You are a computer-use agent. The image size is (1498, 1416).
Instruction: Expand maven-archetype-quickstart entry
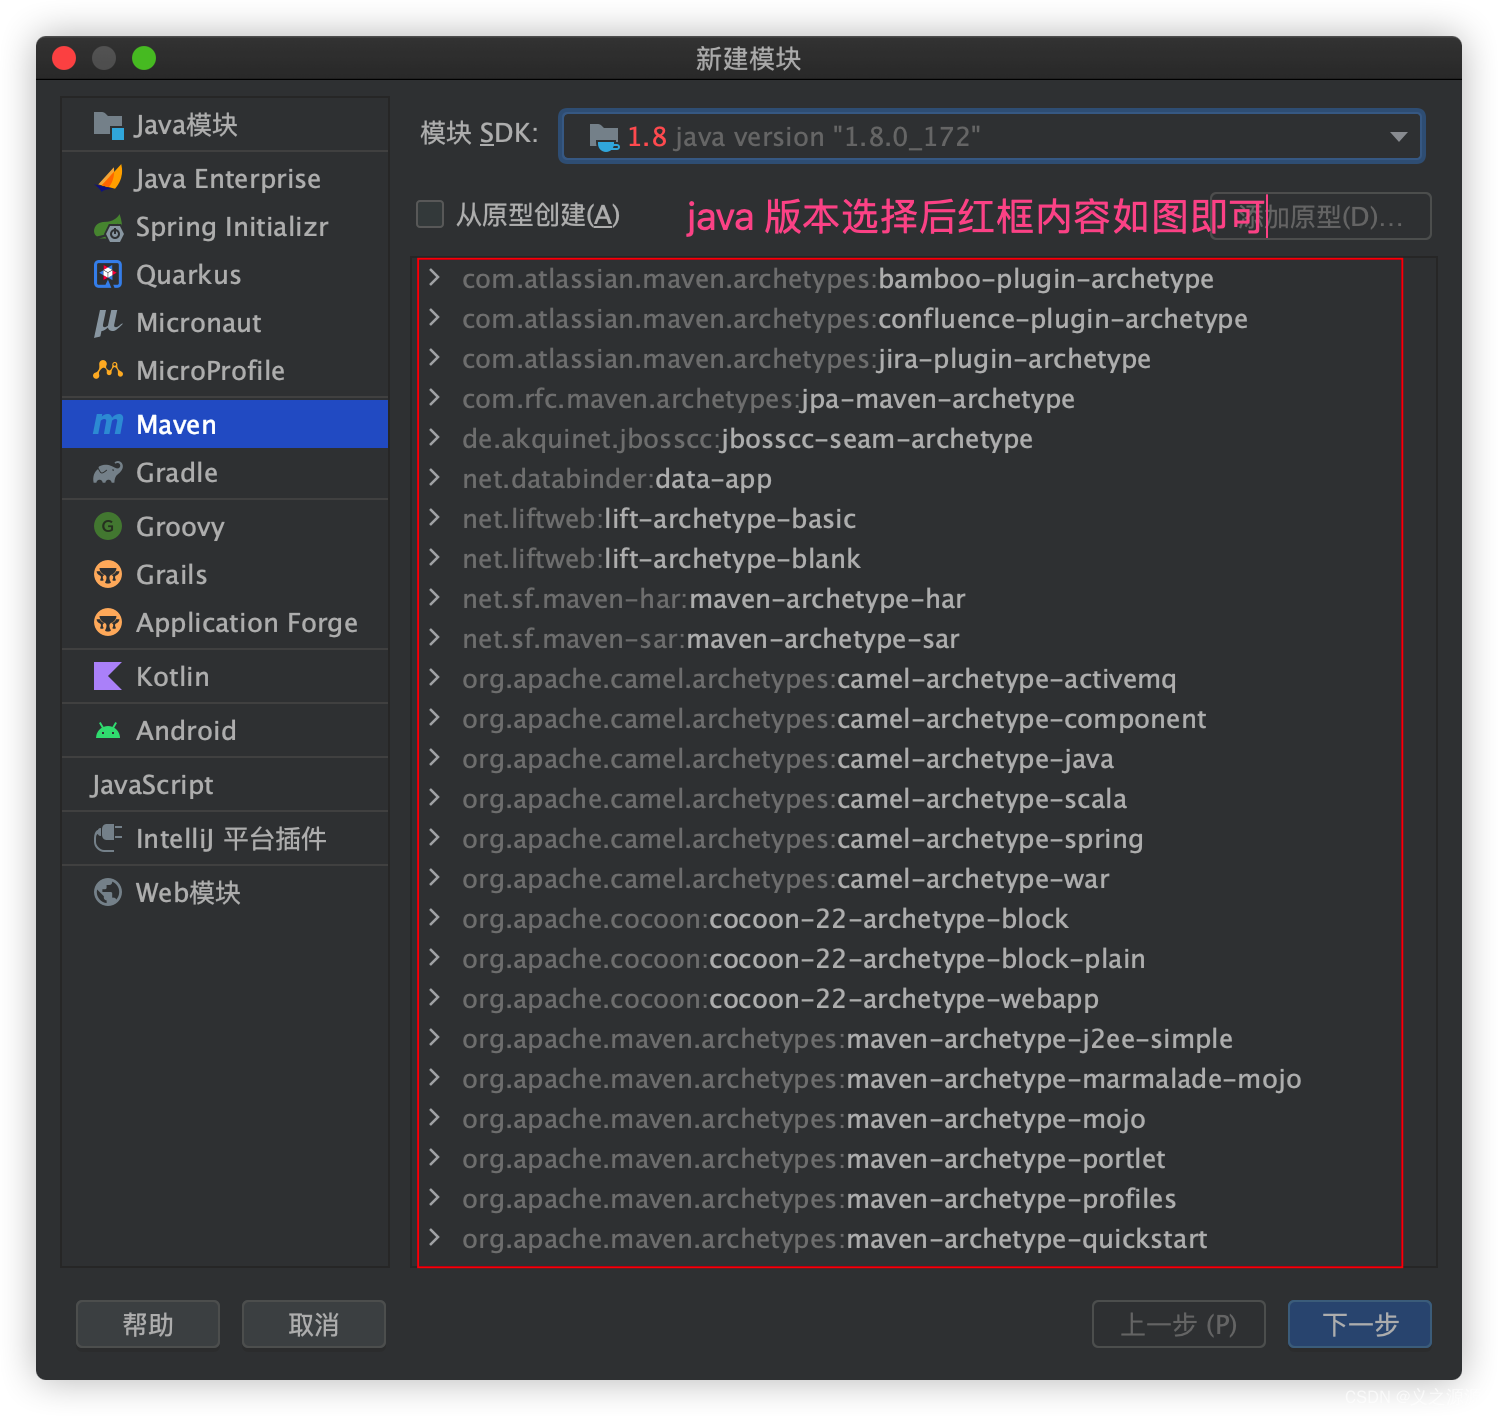point(434,1238)
